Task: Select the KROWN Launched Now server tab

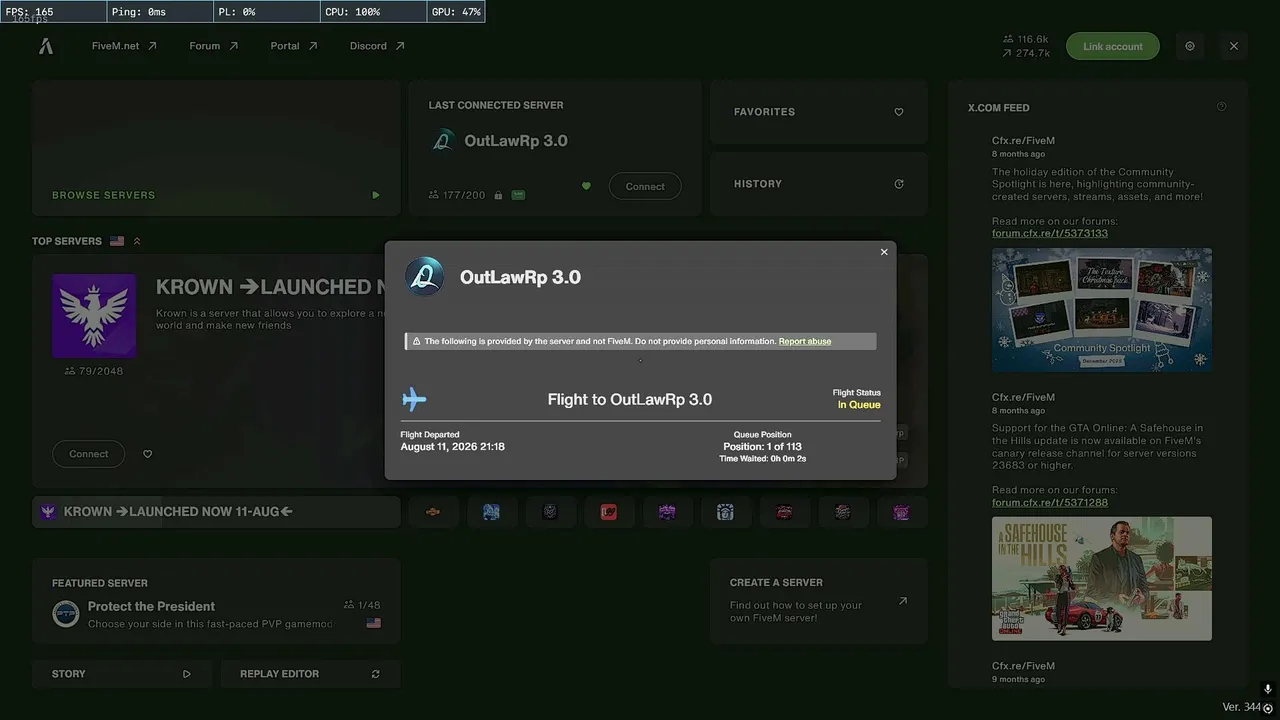Action: tap(216, 512)
